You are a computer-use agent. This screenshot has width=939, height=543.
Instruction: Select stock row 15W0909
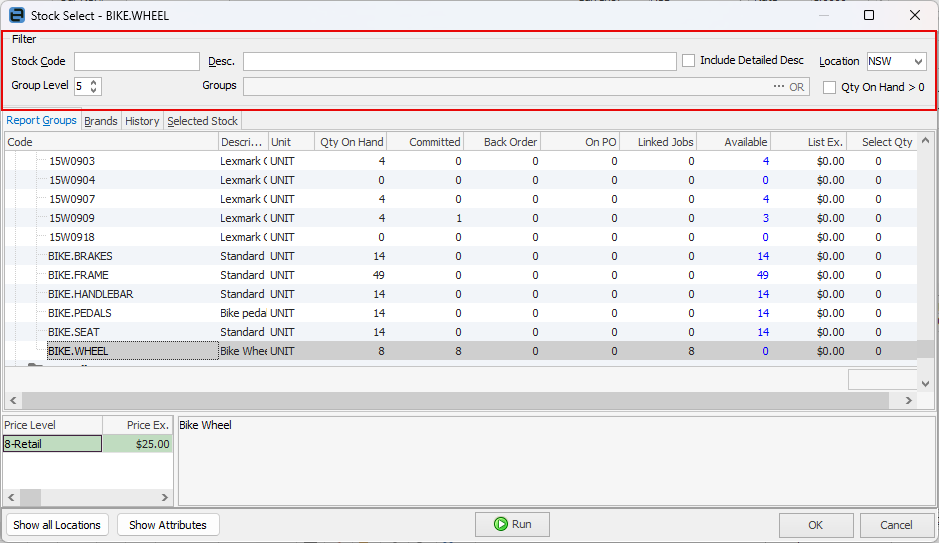(x=461, y=218)
